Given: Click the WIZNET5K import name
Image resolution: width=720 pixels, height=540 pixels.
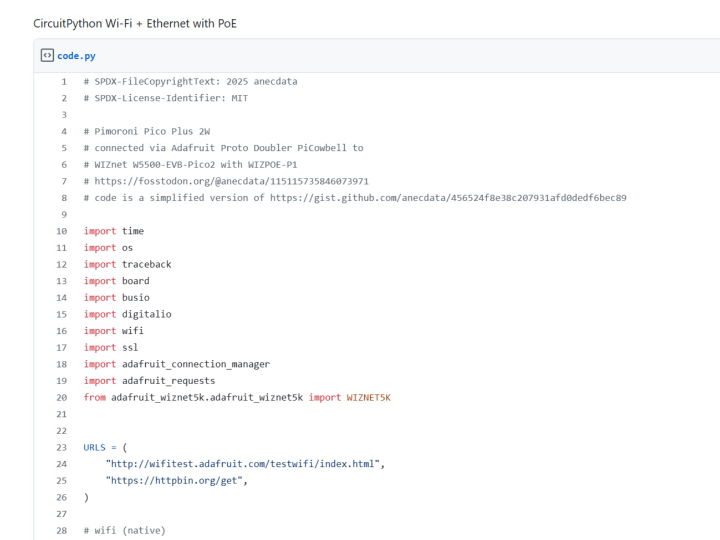Looking at the screenshot, I should coord(368,397).
